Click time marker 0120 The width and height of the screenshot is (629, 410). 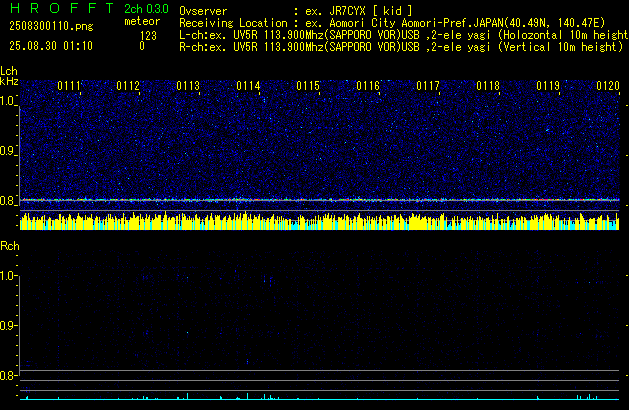pos(608,86)
